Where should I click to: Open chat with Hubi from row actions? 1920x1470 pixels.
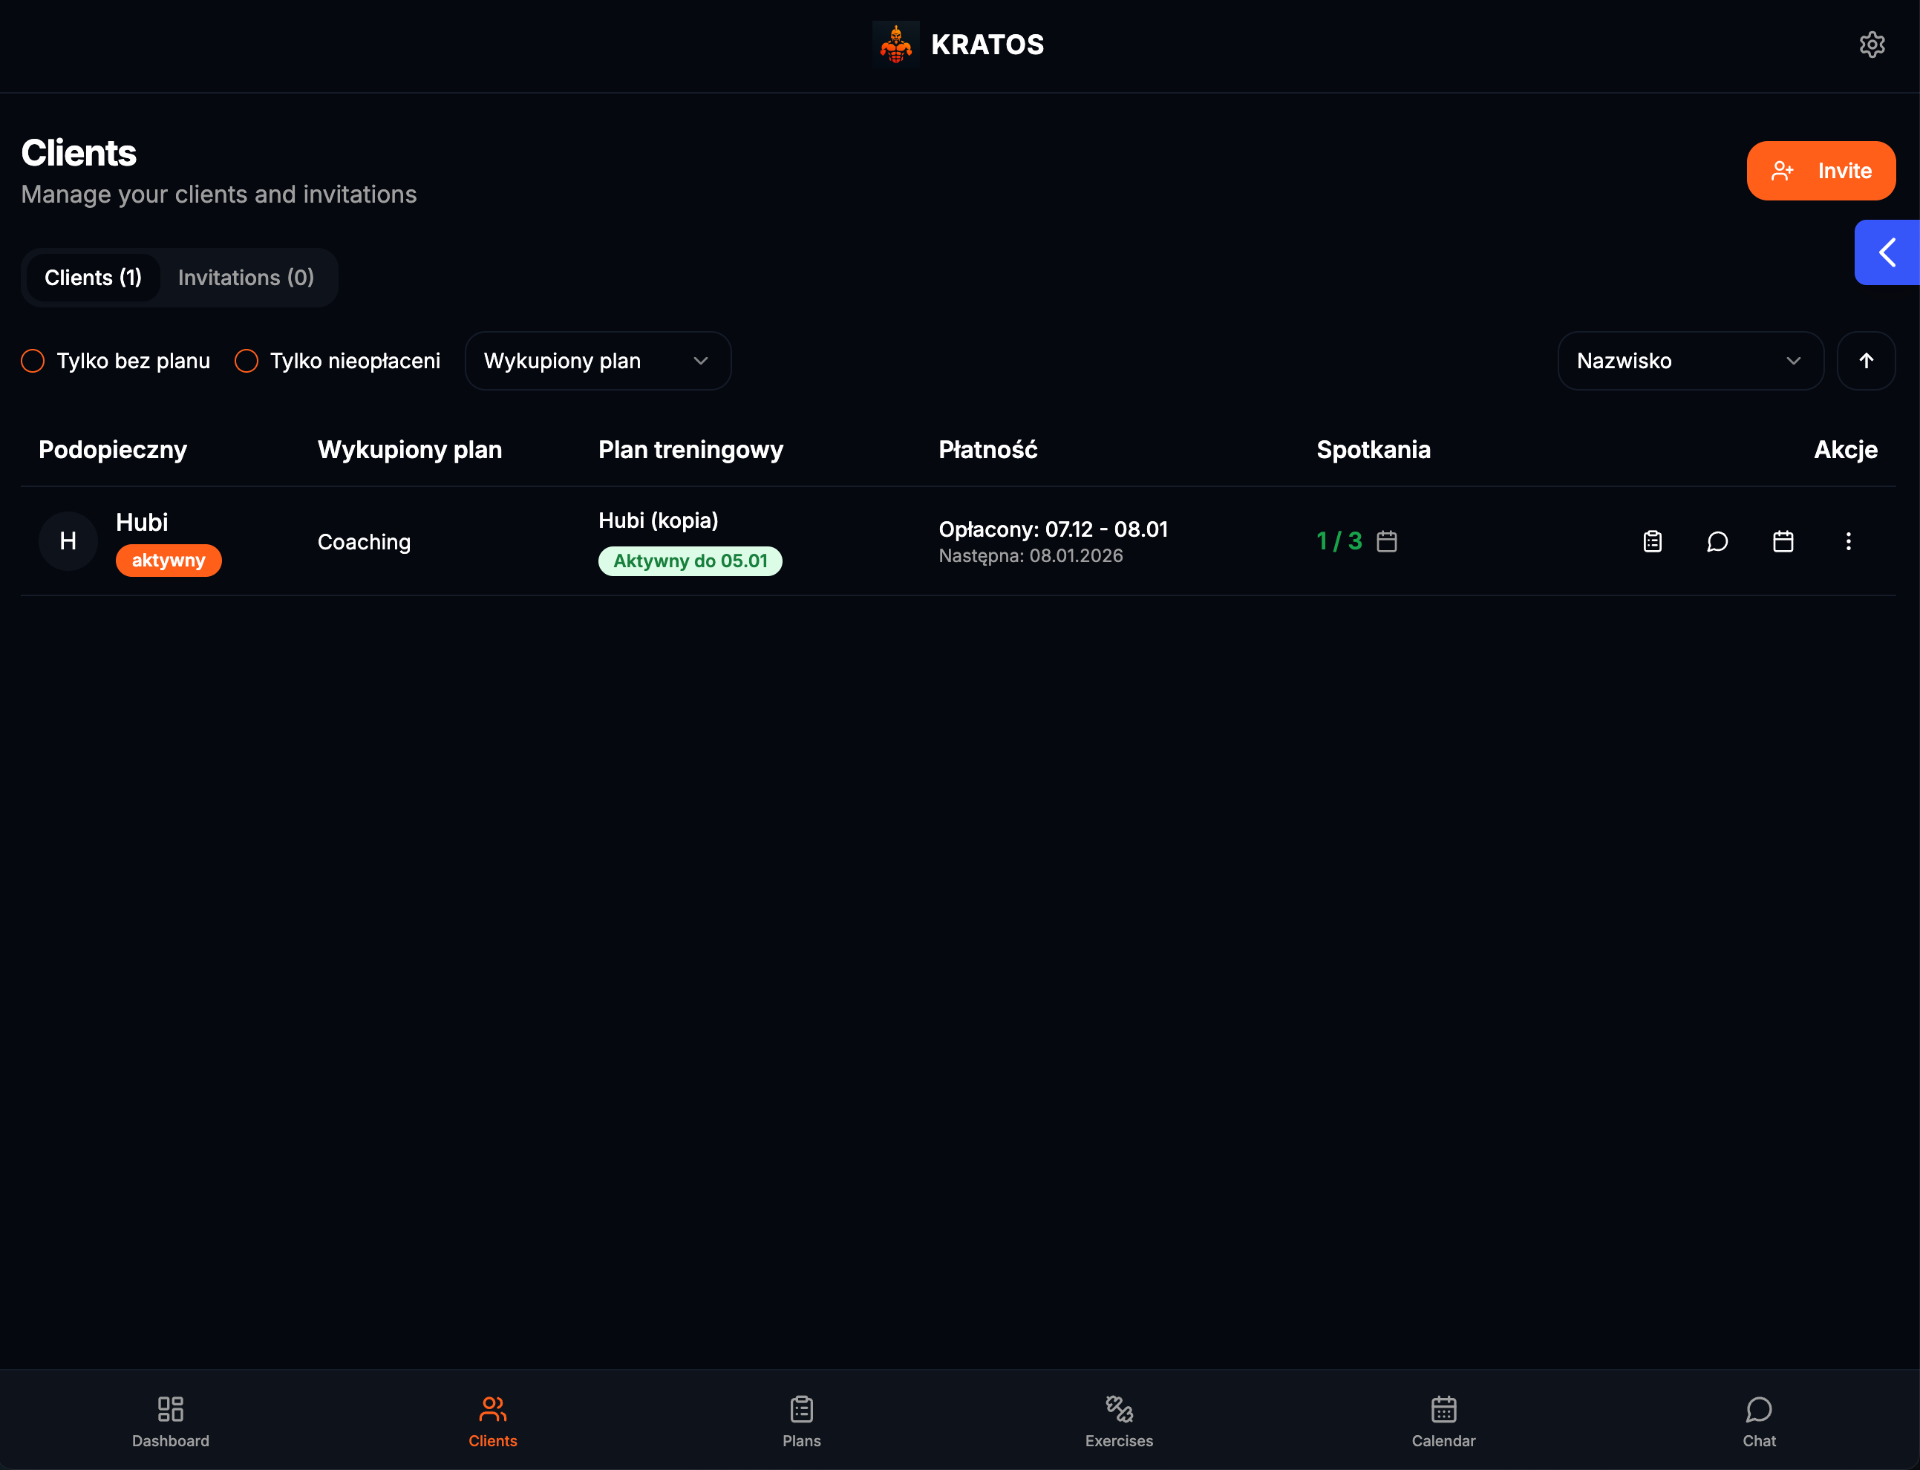1717,541
